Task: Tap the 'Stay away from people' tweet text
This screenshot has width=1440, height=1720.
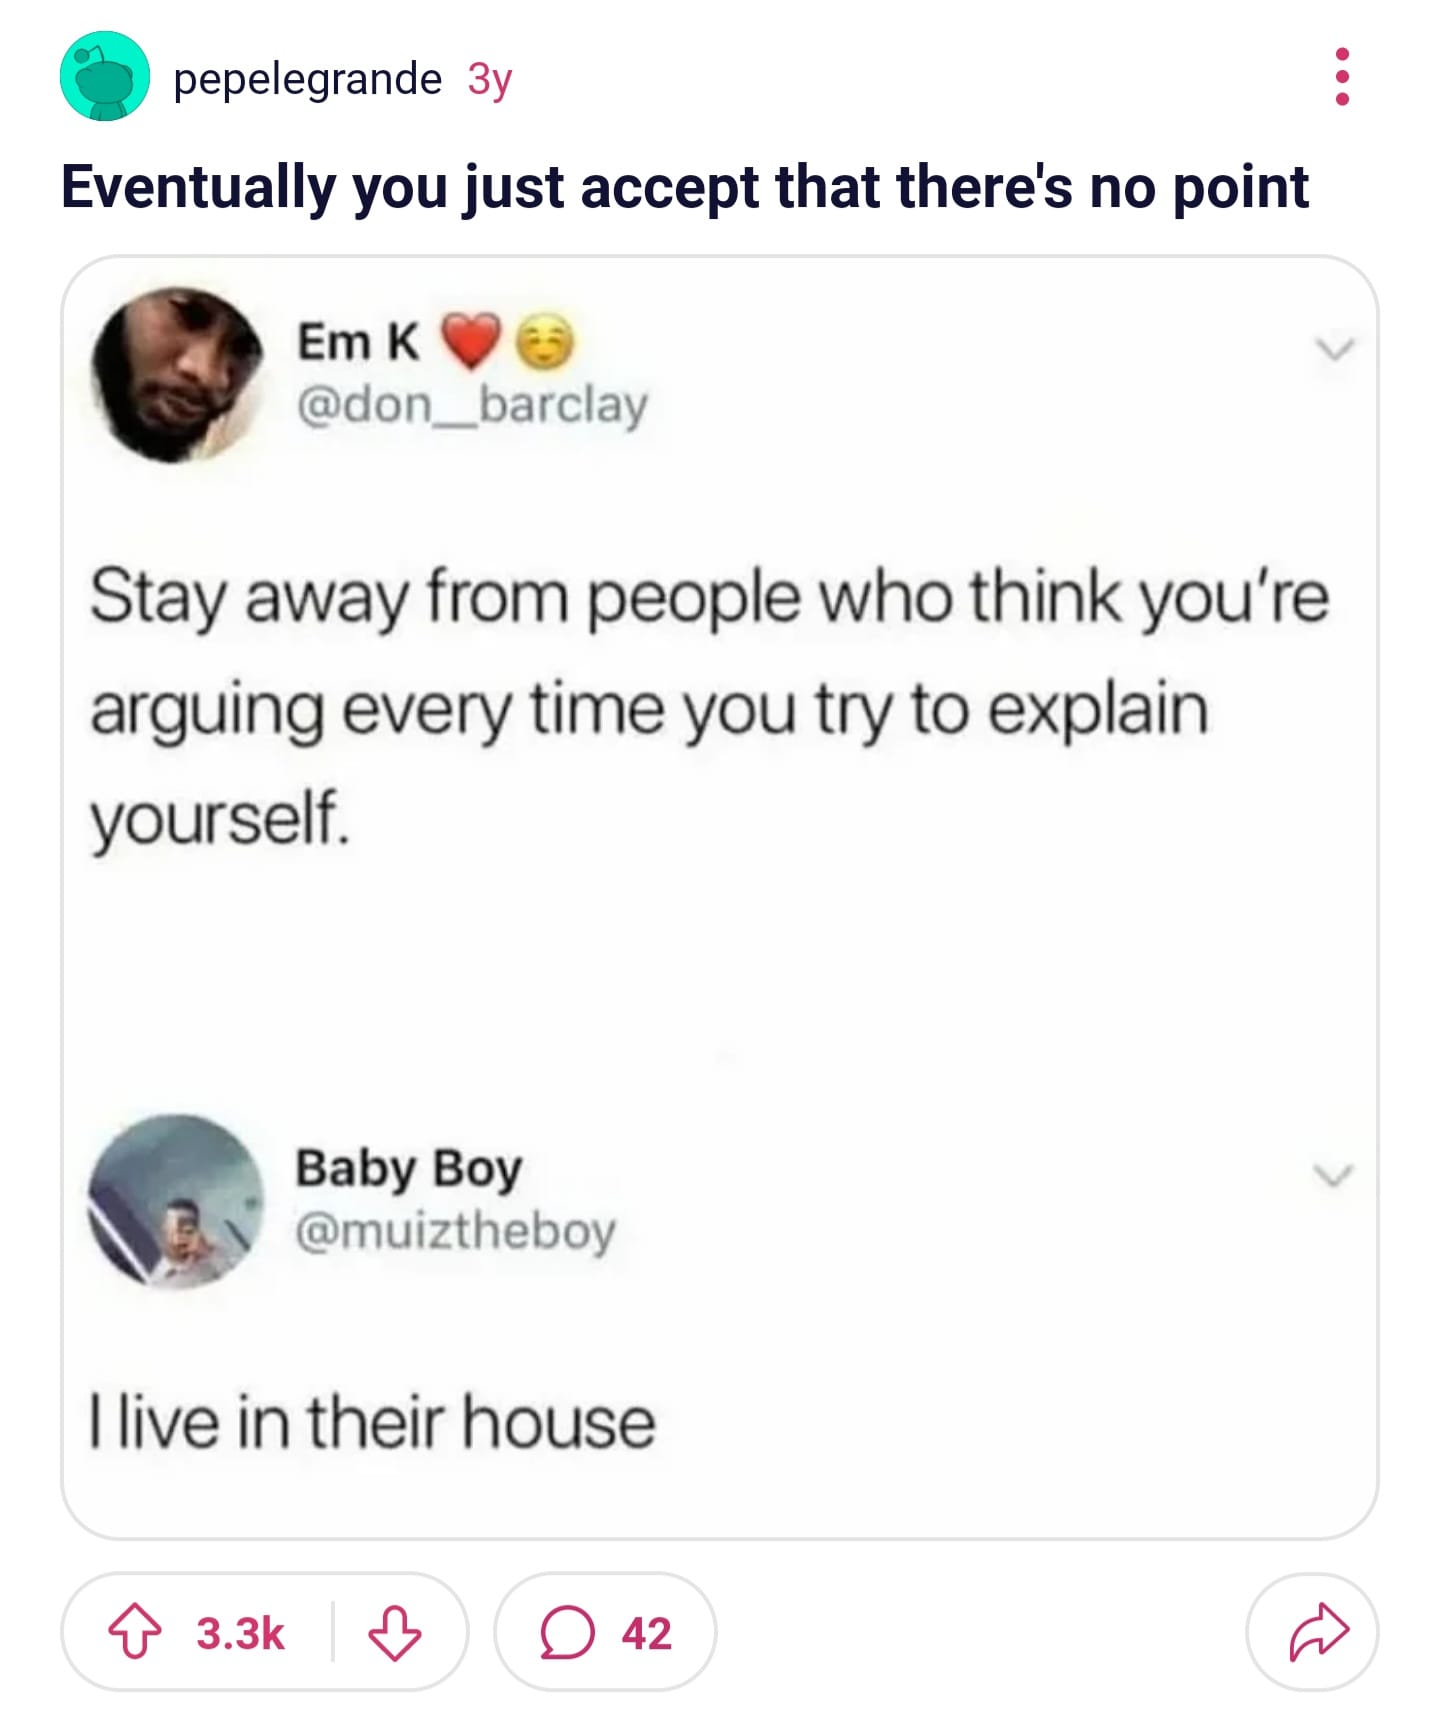Action: [708, 708]
